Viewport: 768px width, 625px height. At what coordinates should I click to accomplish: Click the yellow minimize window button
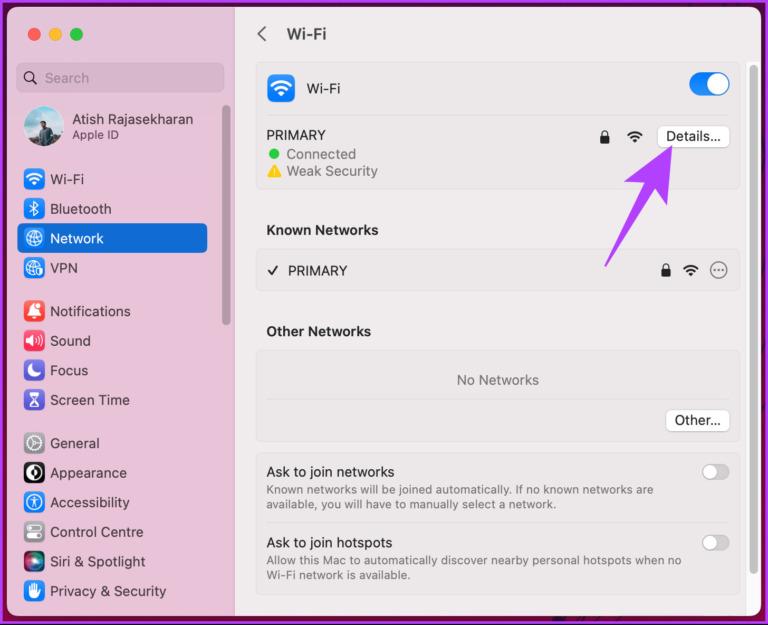coord(55,34)
